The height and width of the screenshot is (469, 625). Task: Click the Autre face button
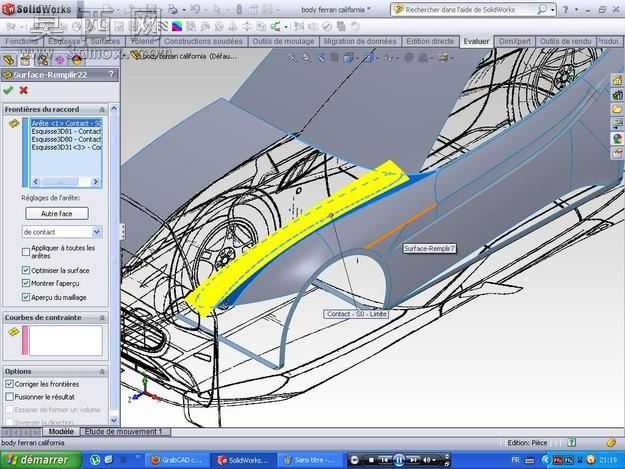click(x=57, y=214)
